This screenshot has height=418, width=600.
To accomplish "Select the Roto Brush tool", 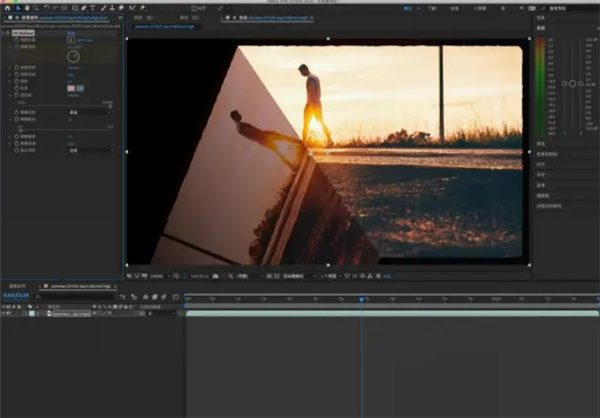I will (x=132, y=8).
